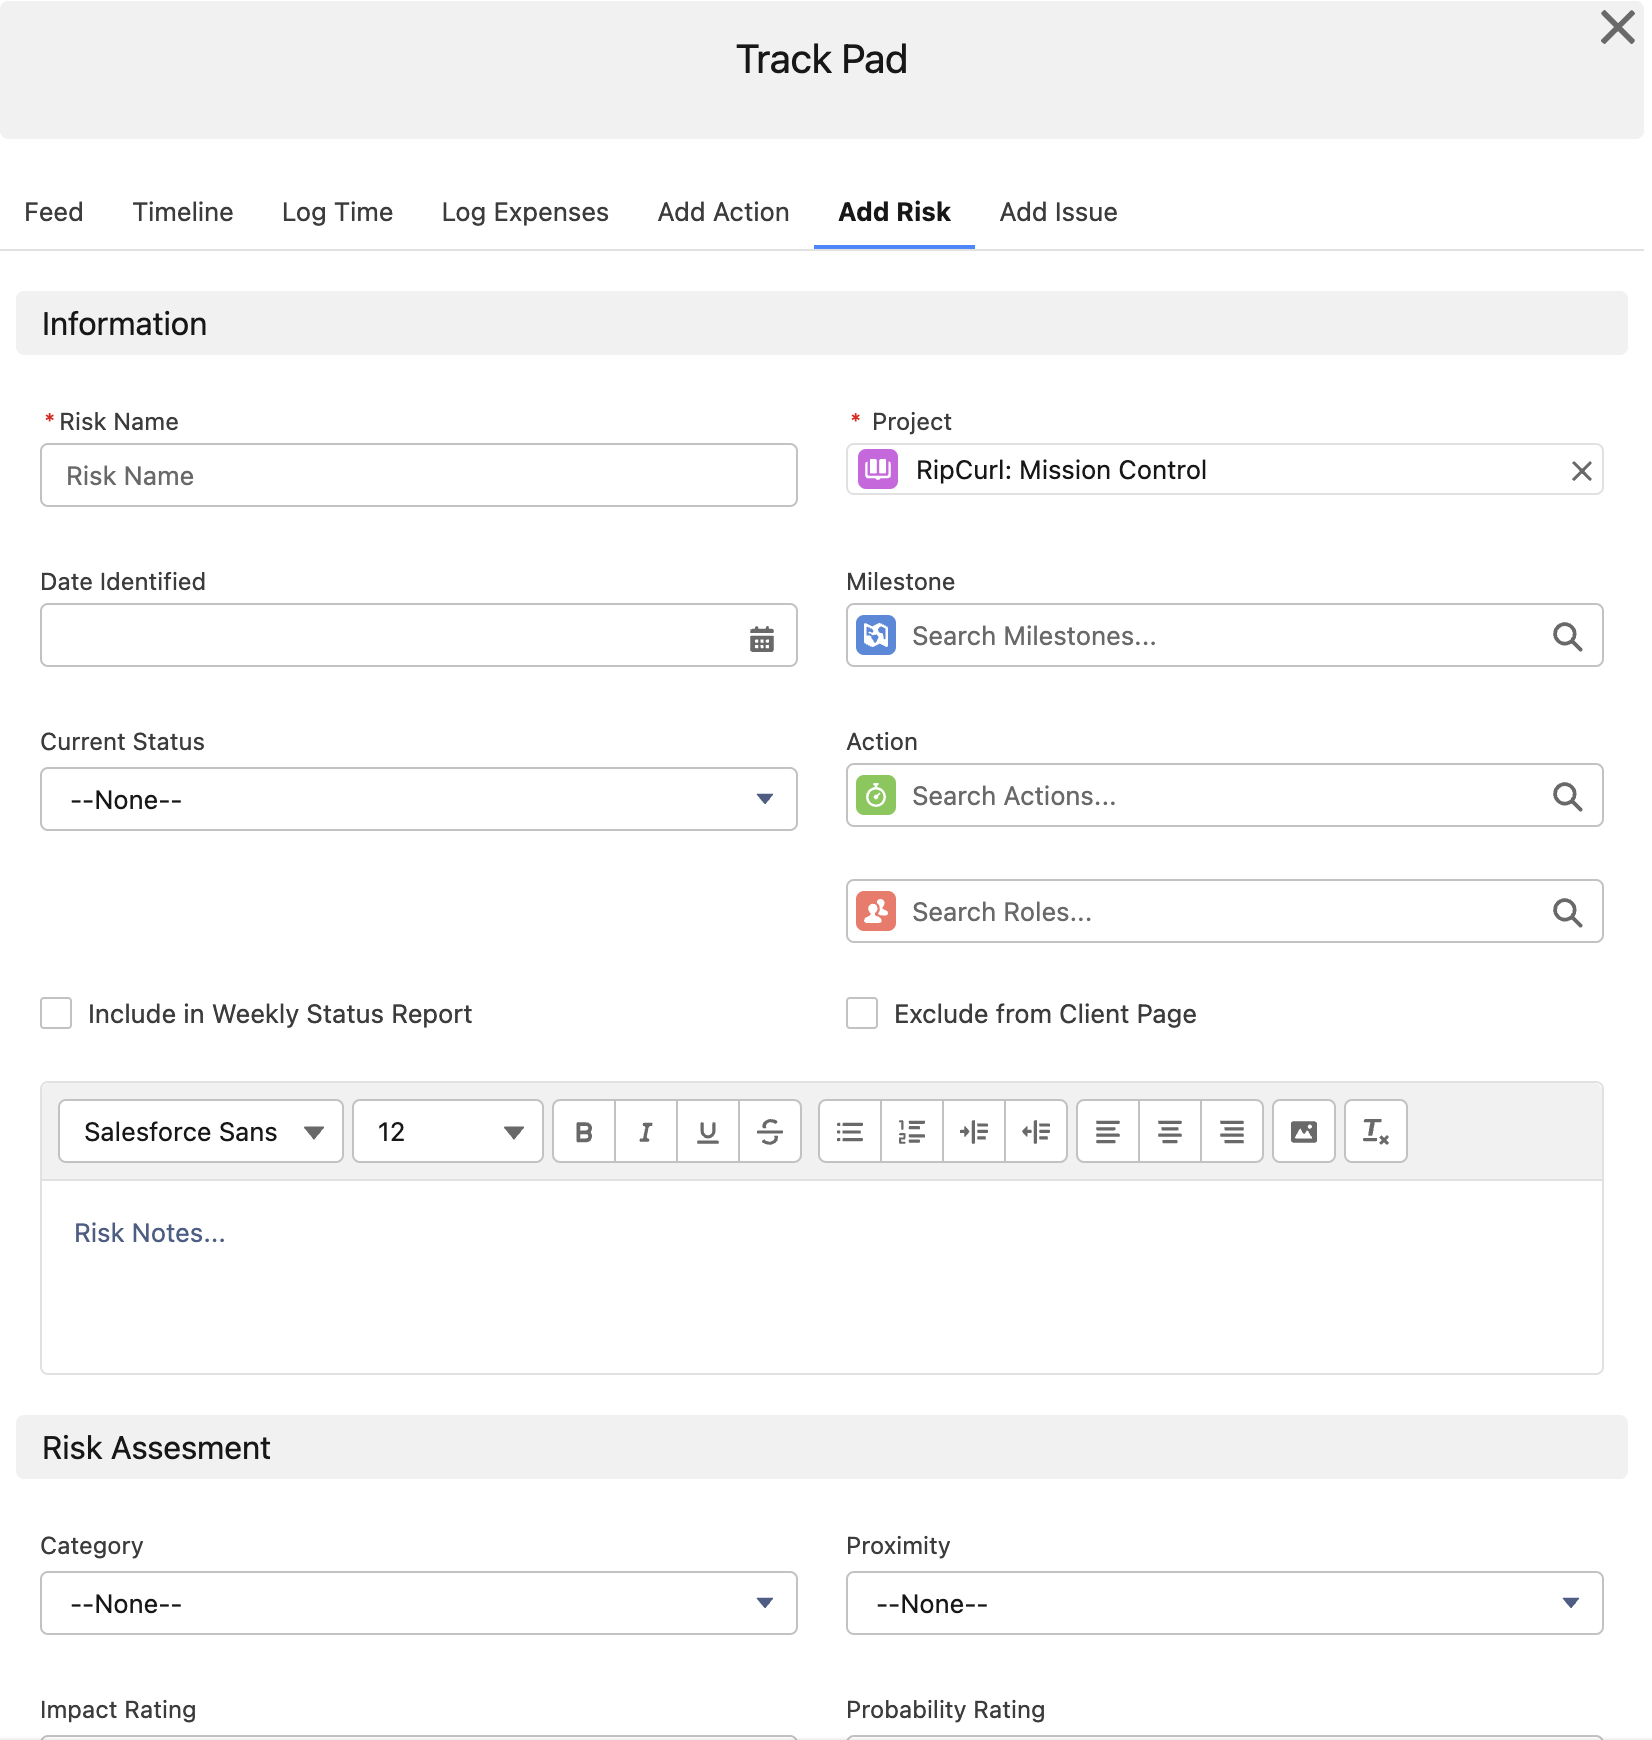Viewport: 1652px width, 1740px height.
Task: Open the Salesforce Sans font dropdown
Action: coord(201,1131)
